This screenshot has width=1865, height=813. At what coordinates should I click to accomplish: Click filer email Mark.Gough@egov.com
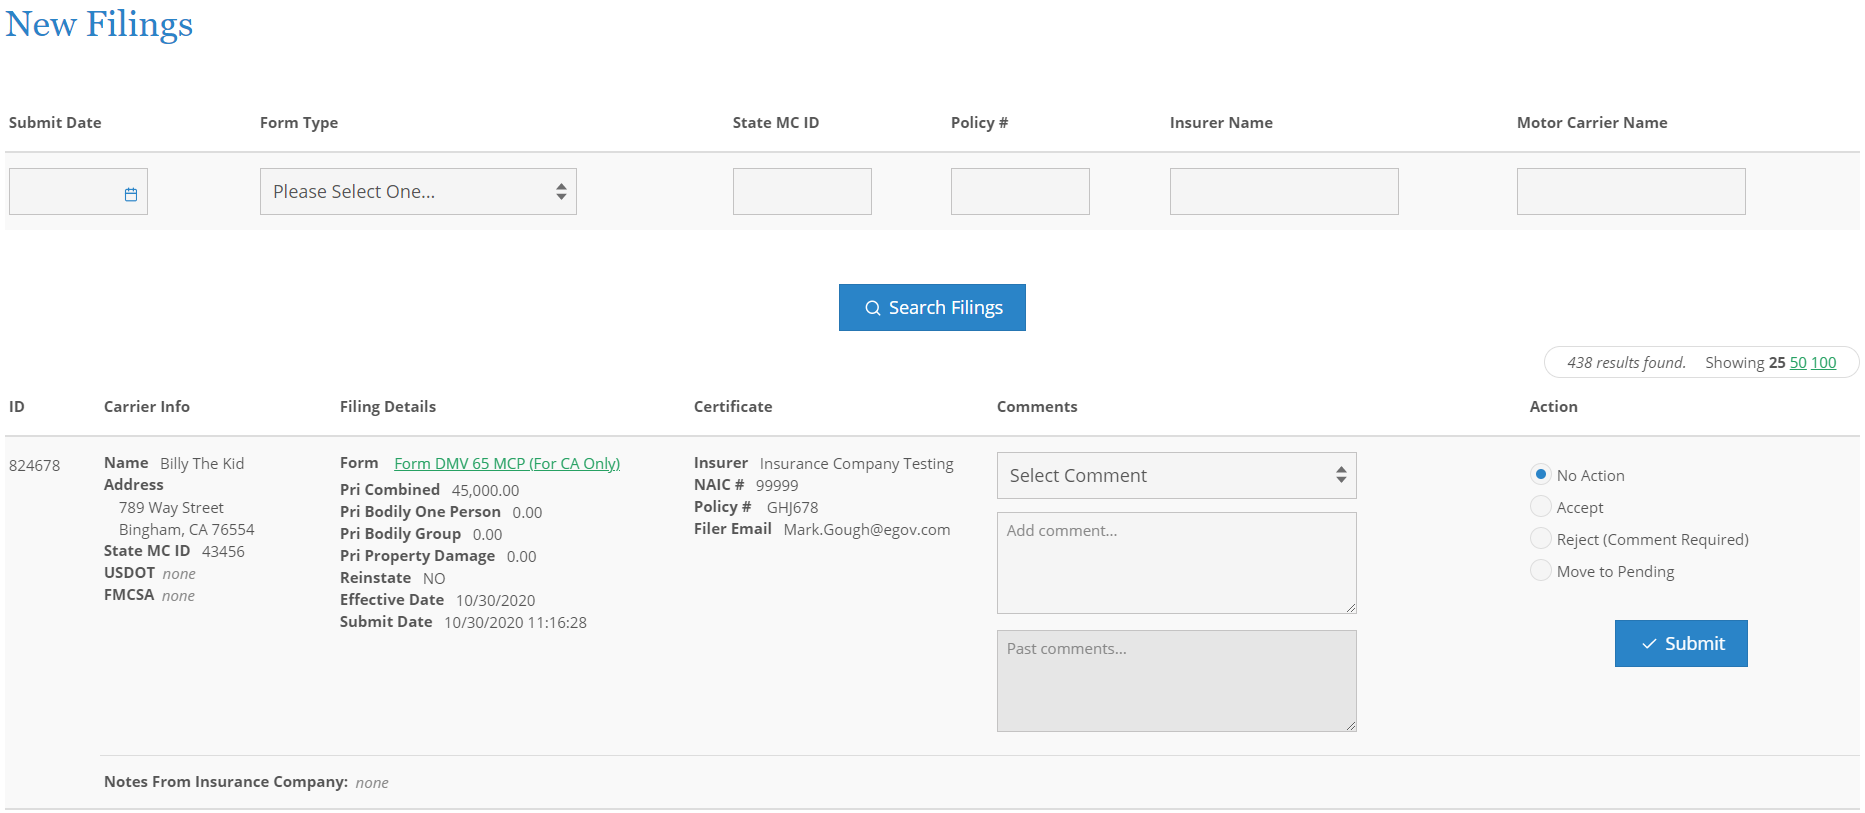click(867, 529)
